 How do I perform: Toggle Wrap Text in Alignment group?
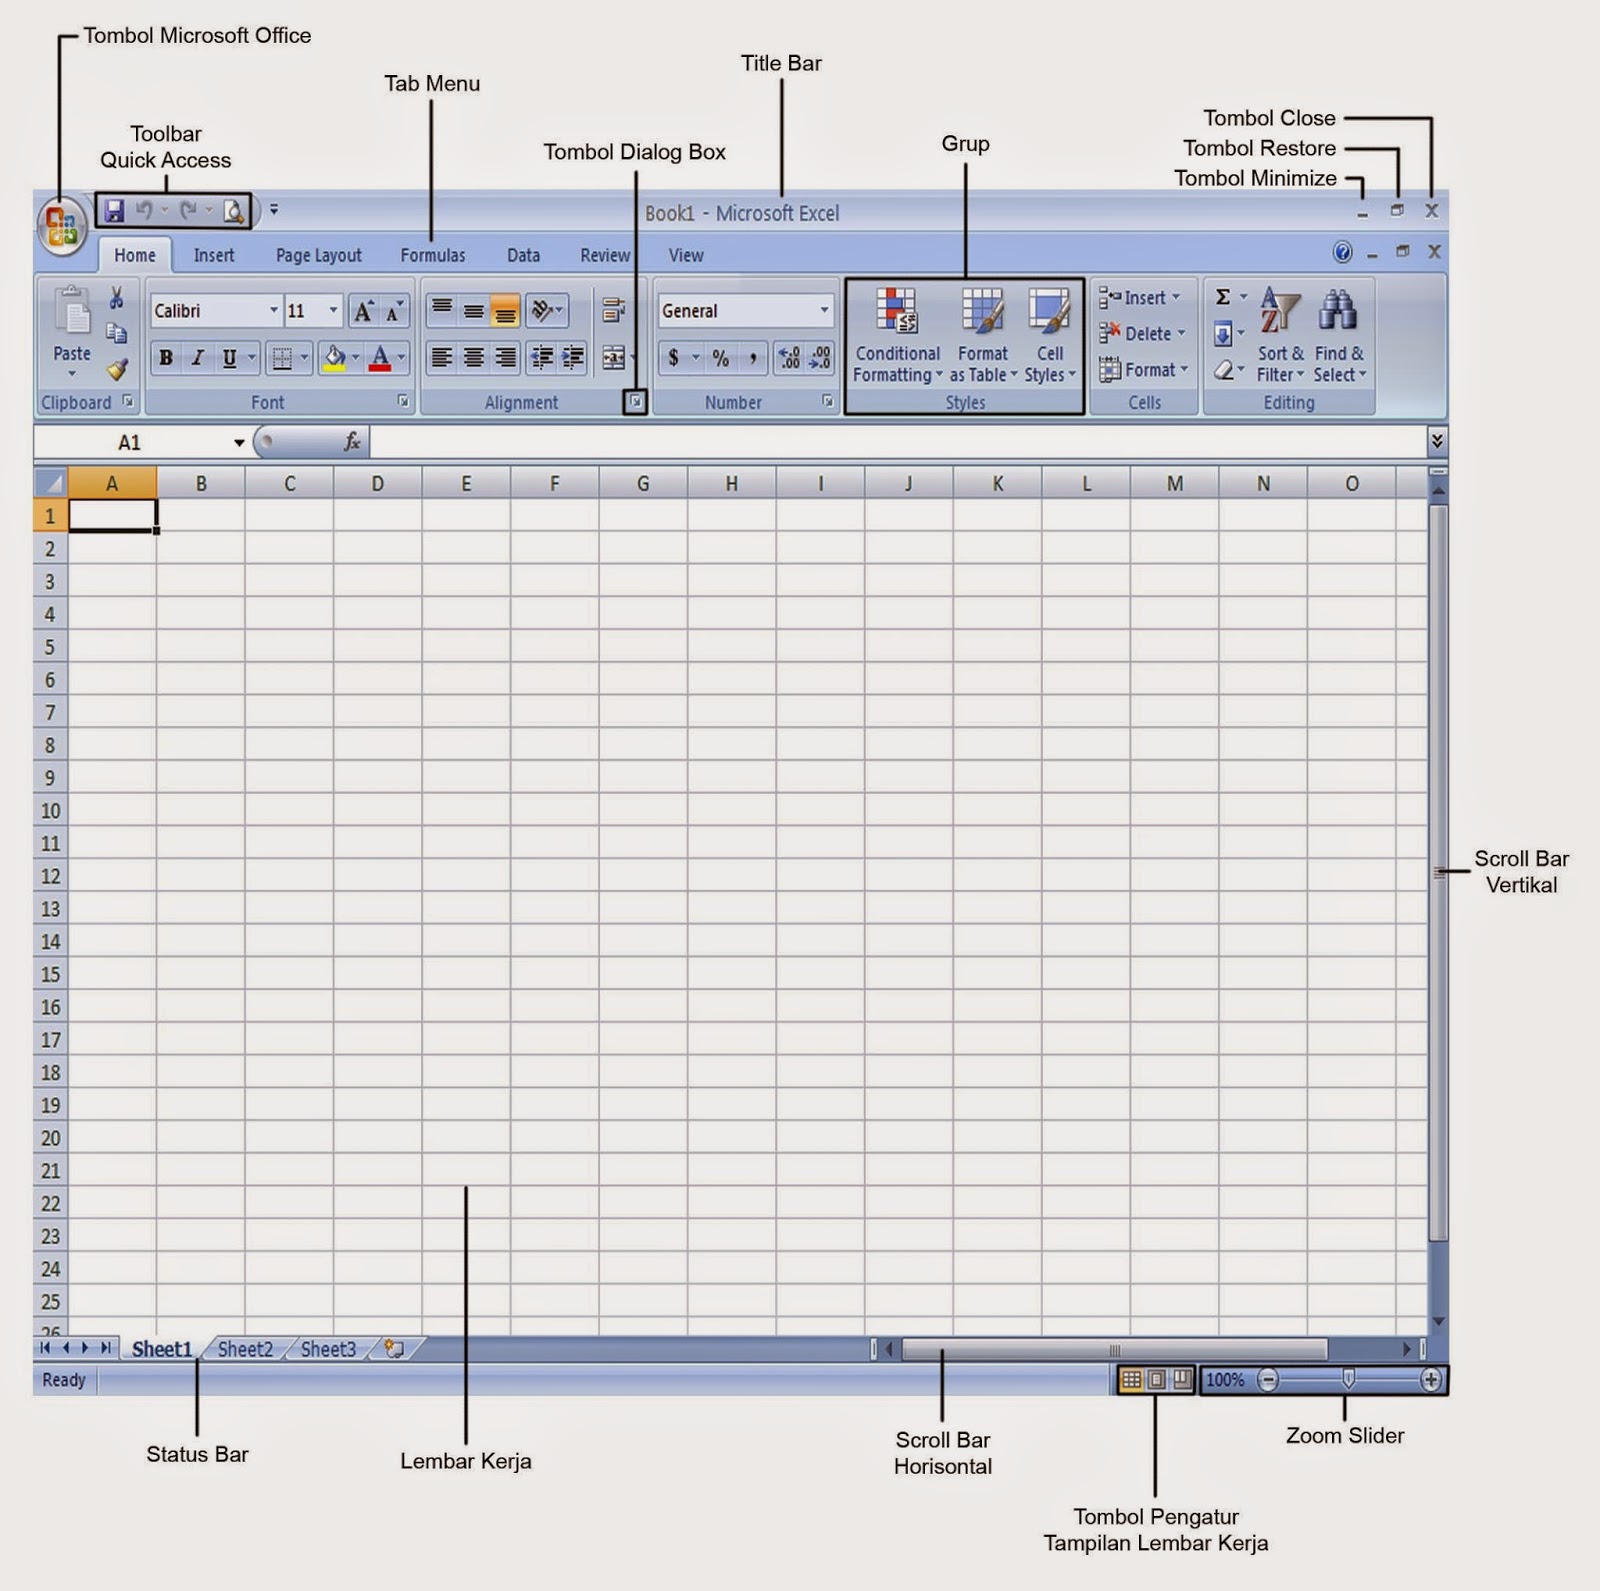613,311
